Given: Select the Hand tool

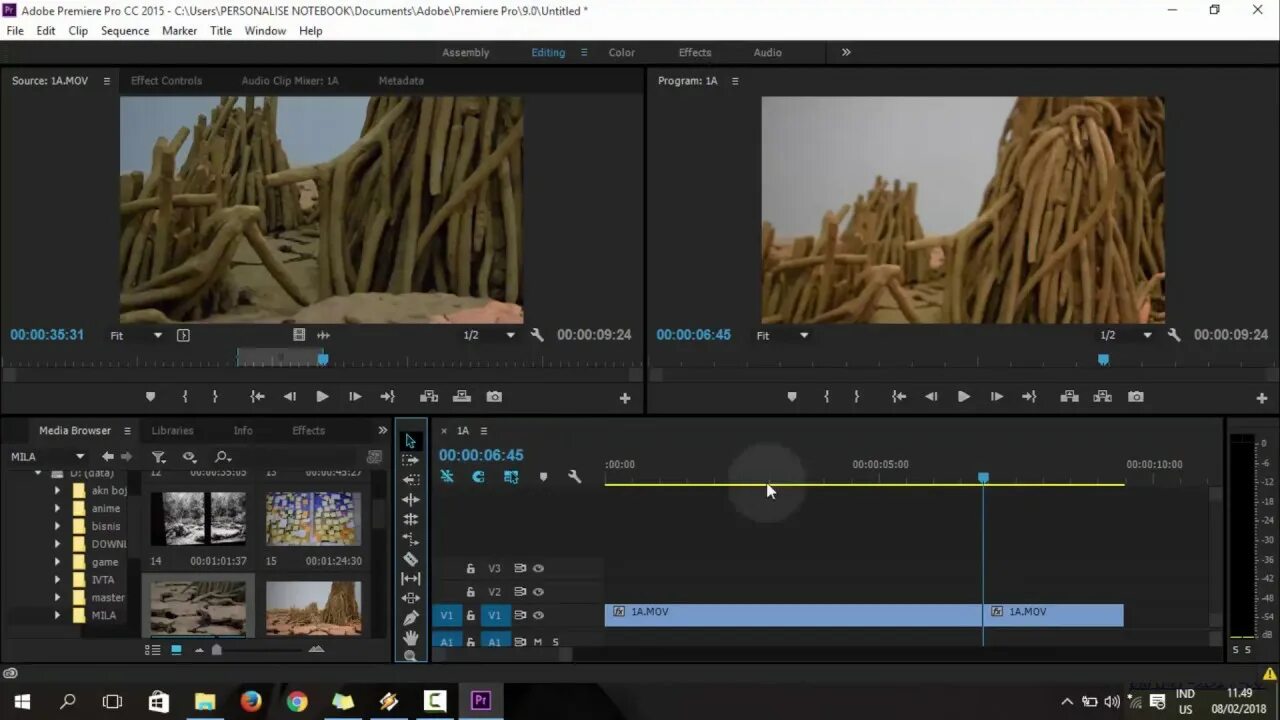Looking at the screenshot, I should coord(410,638).
